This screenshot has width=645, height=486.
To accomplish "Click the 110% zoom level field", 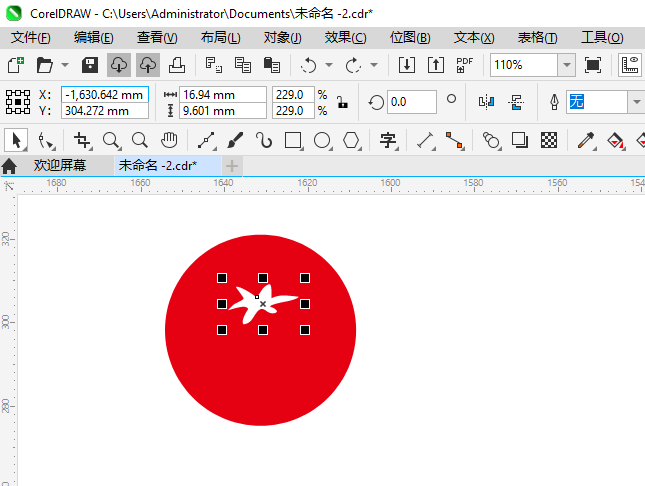I will click(x=524, y=65).
